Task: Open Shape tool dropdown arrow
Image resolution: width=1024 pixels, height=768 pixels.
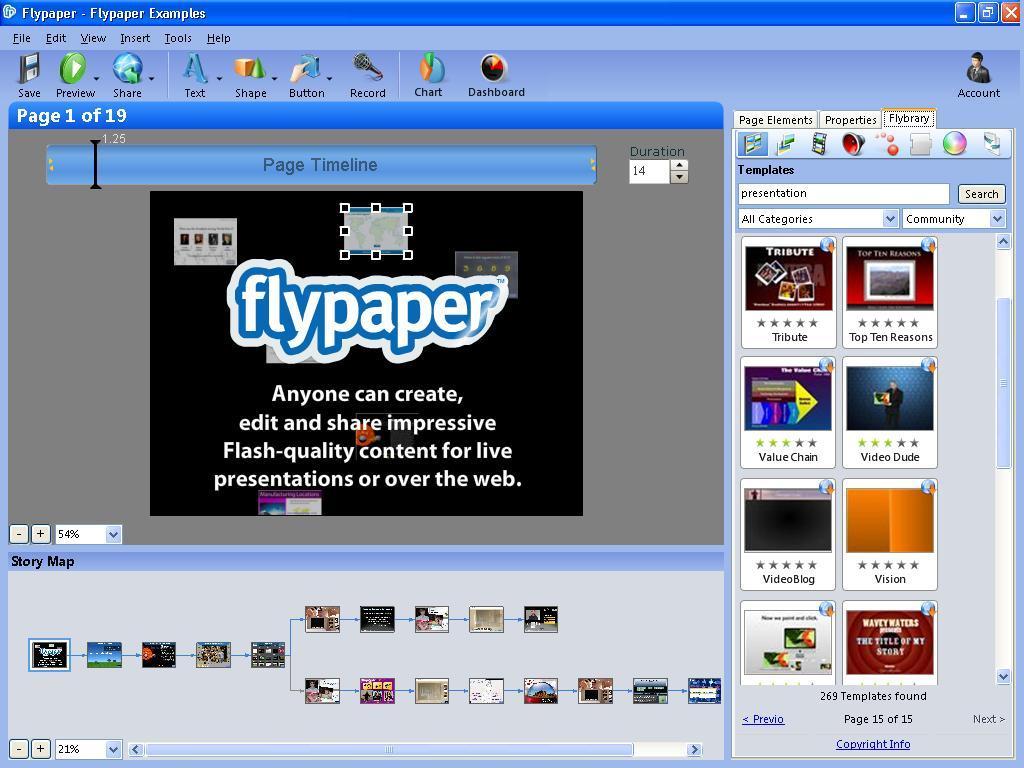Action: pyautogui.click(x=274, y=79)
